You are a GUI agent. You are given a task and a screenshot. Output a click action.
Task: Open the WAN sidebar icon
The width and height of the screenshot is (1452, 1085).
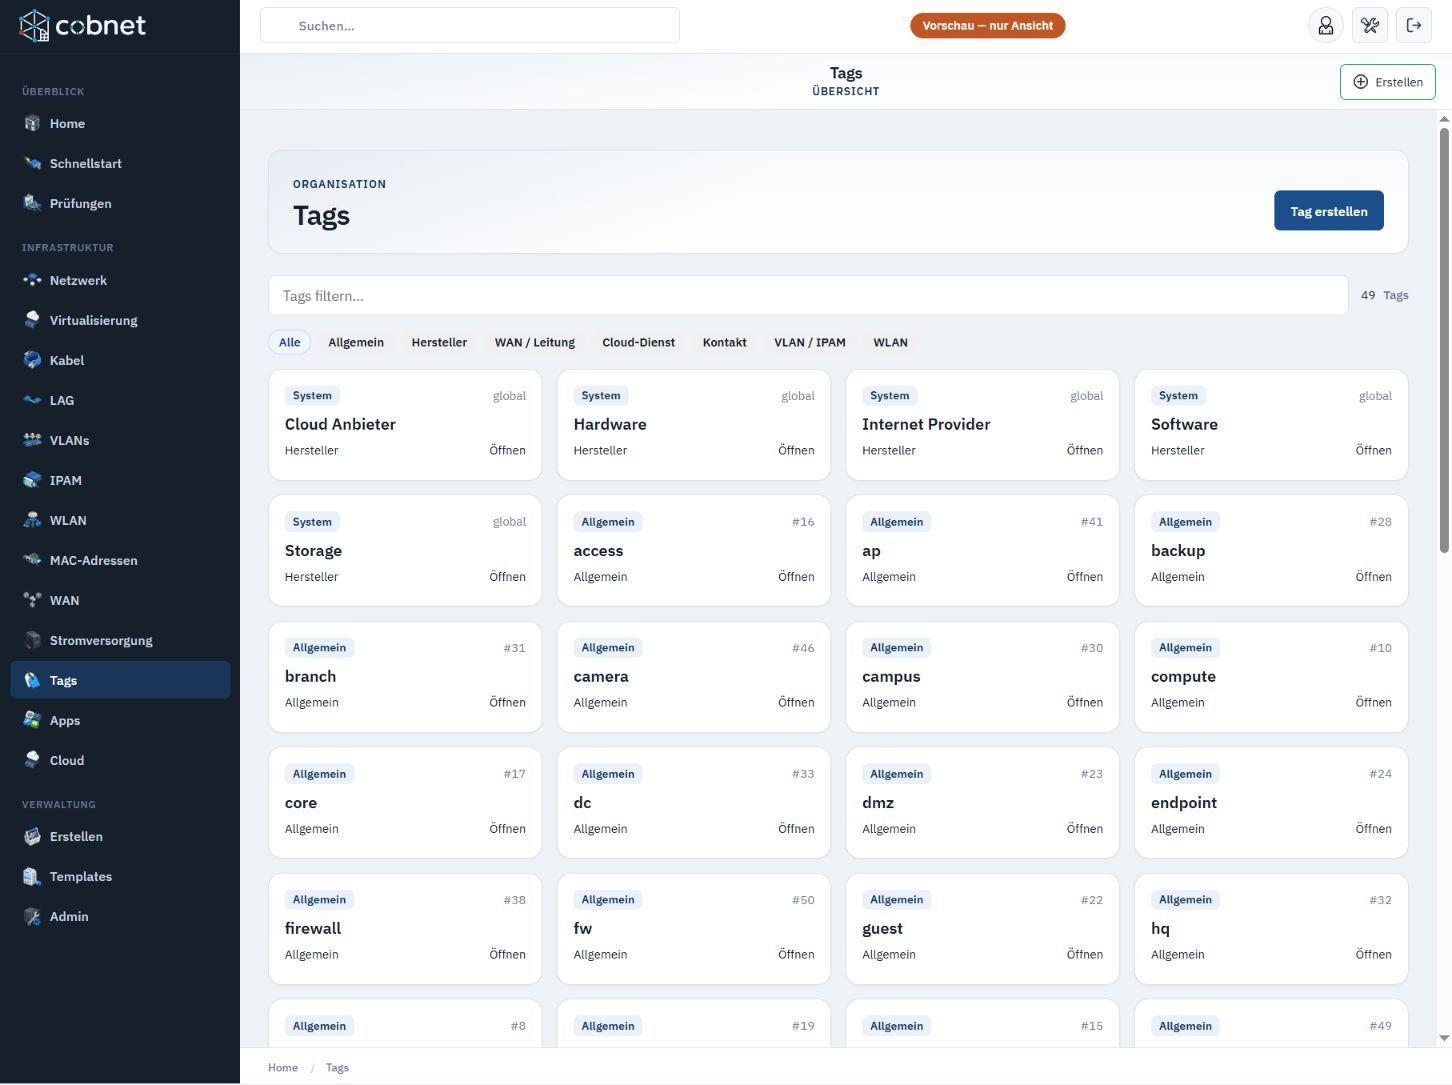coord(32,601)
